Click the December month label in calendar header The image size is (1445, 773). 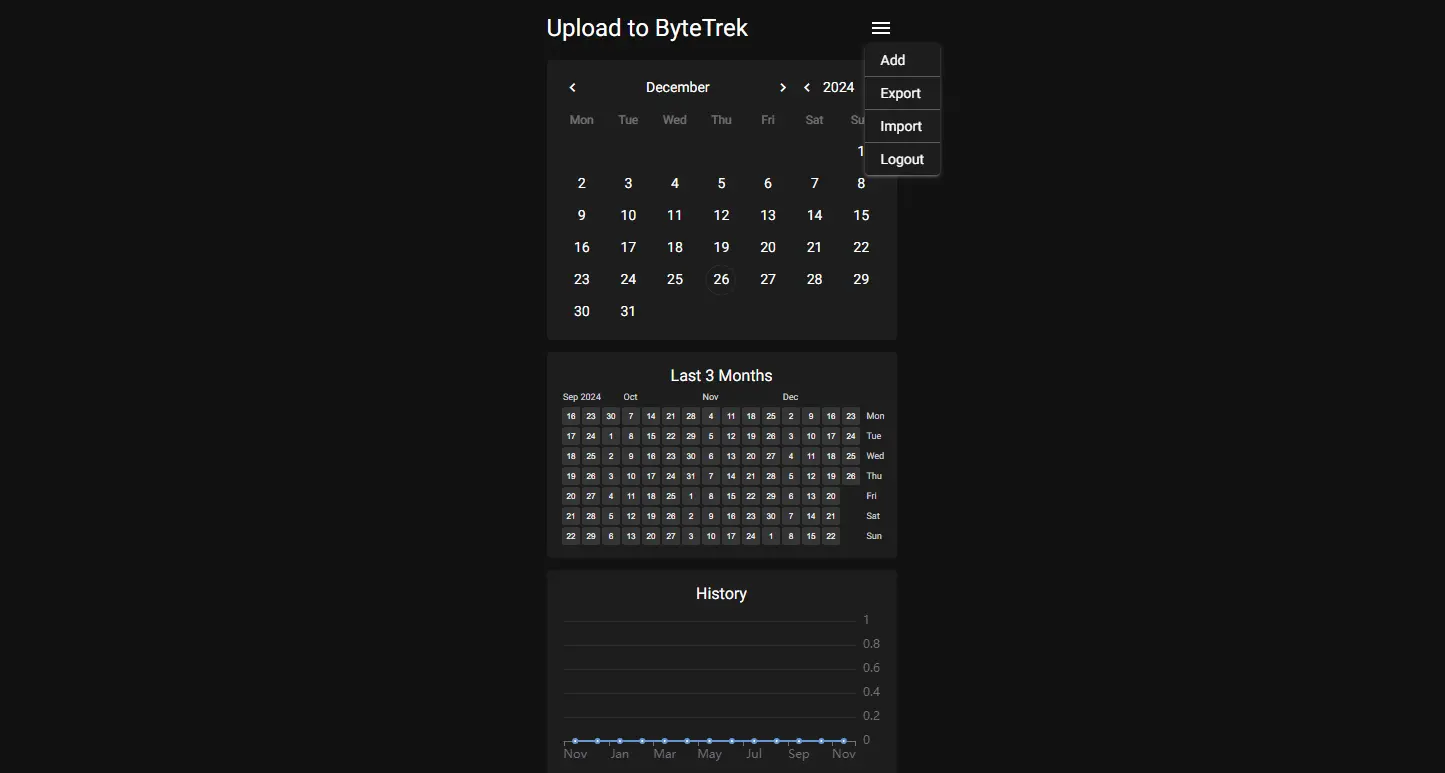677,88
